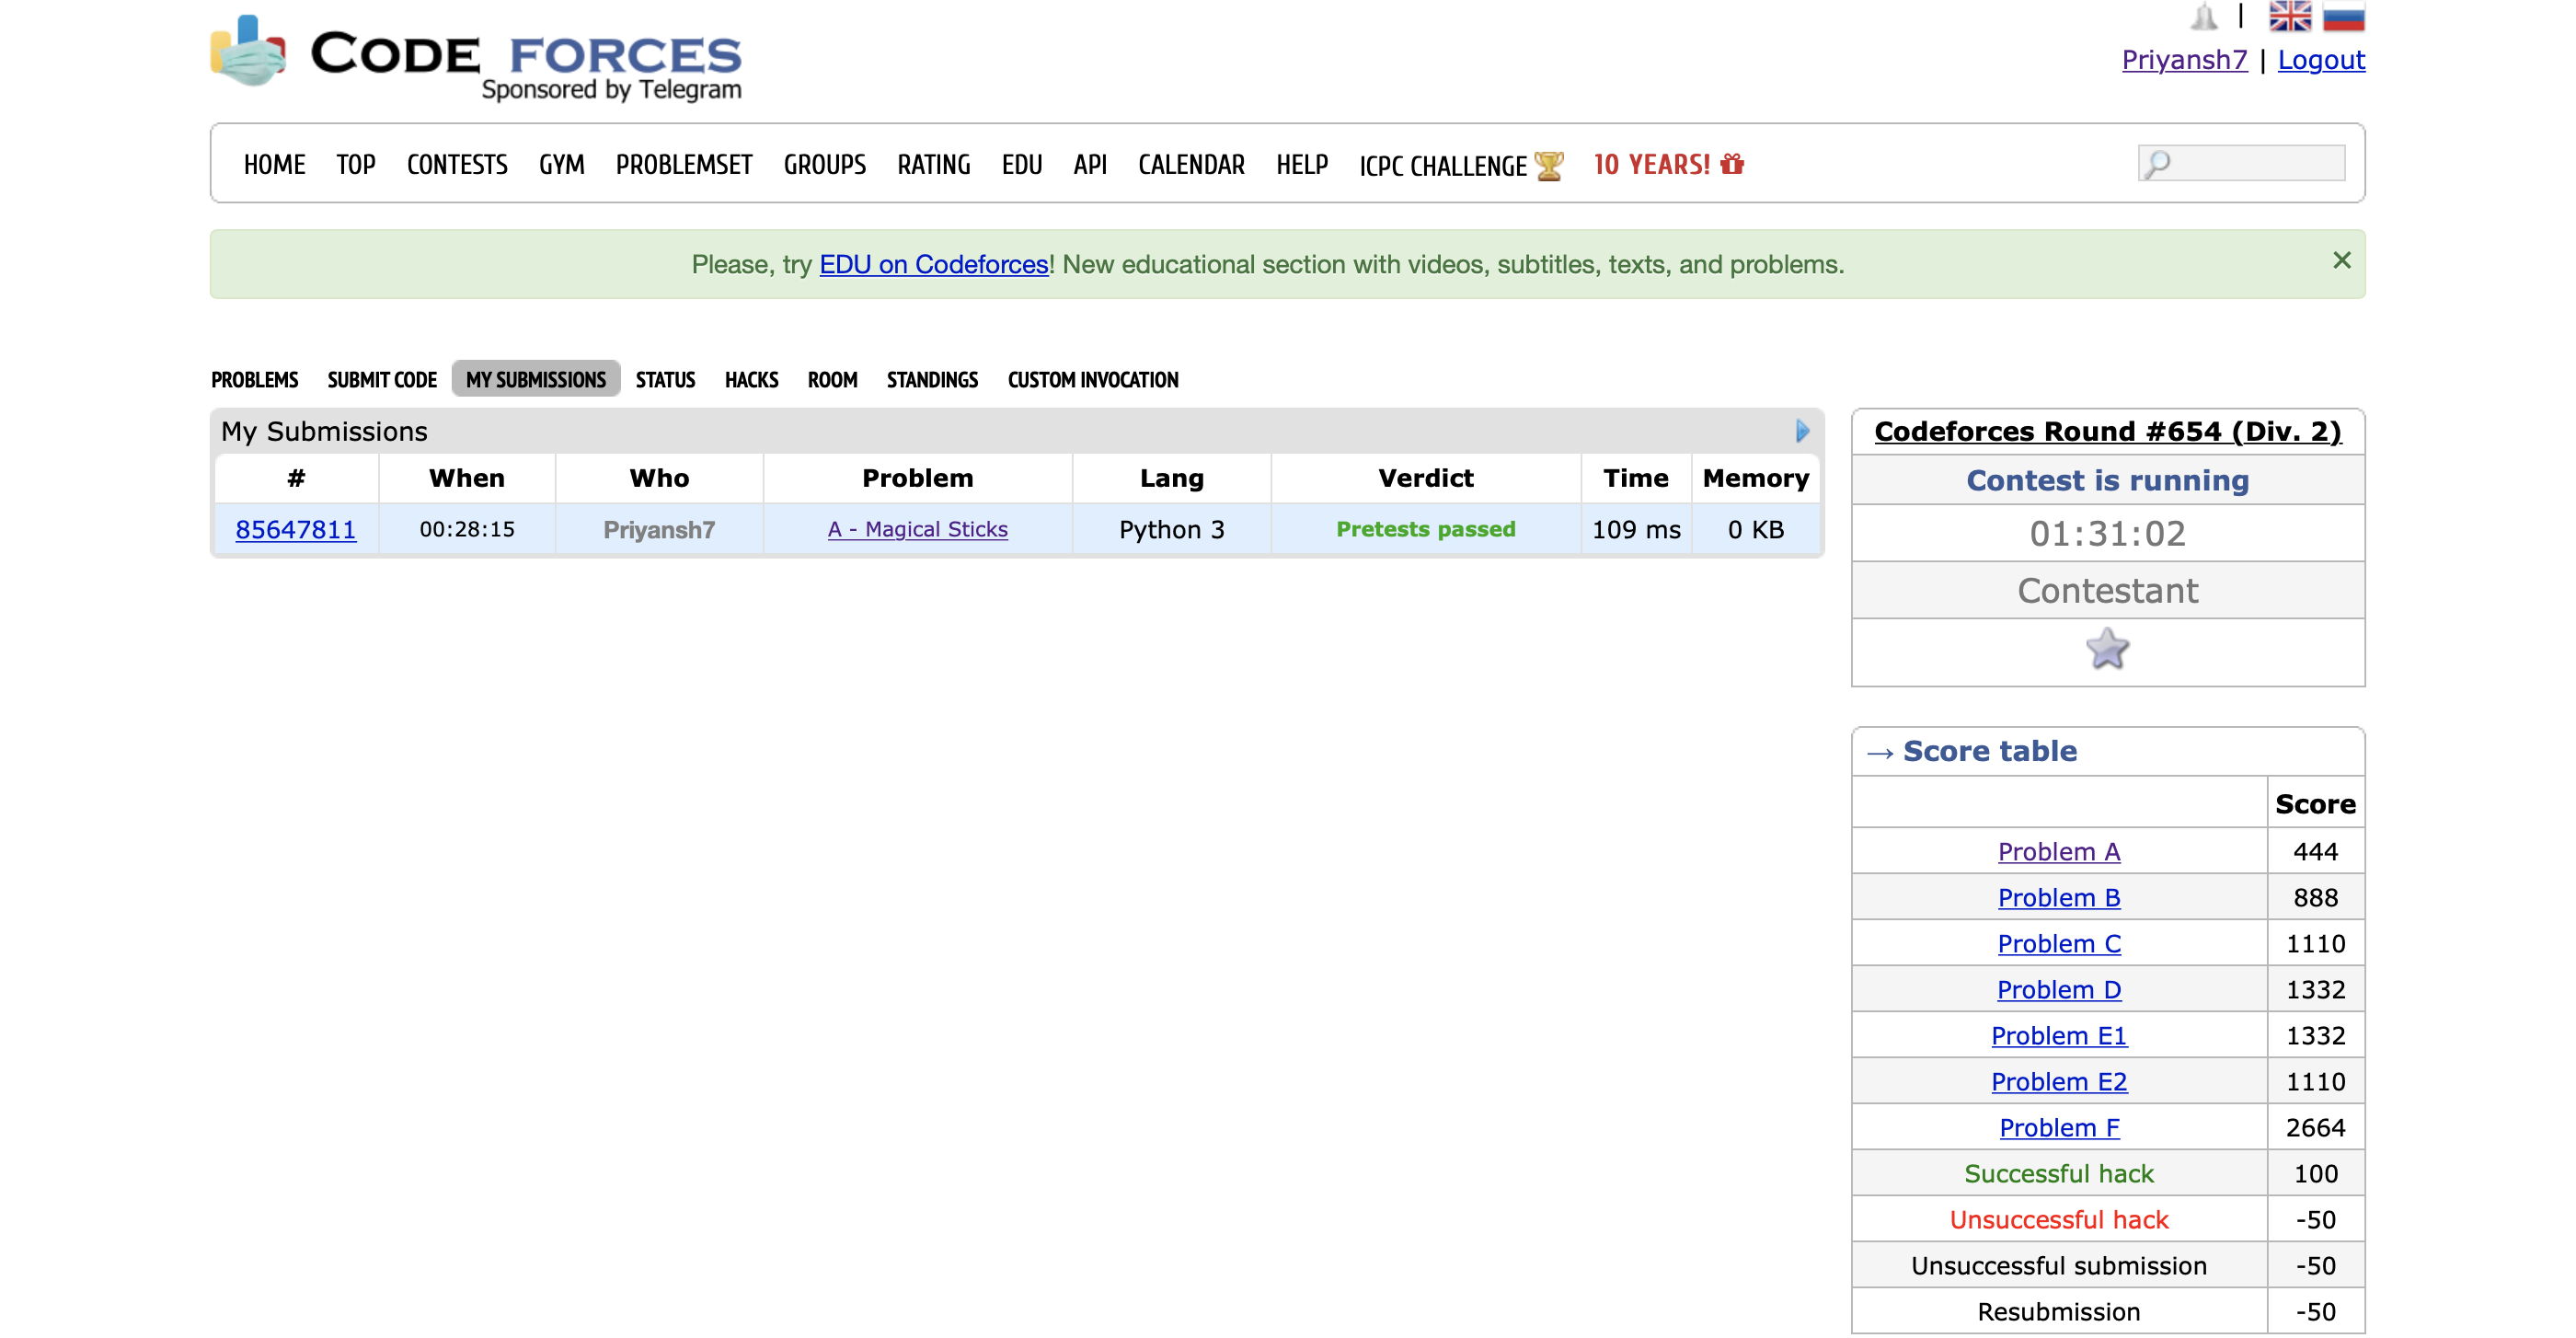This screenshot has width=2576, height=1338.
Task: Click the 10 Years gift icon
Action: tap(1732, 164)
